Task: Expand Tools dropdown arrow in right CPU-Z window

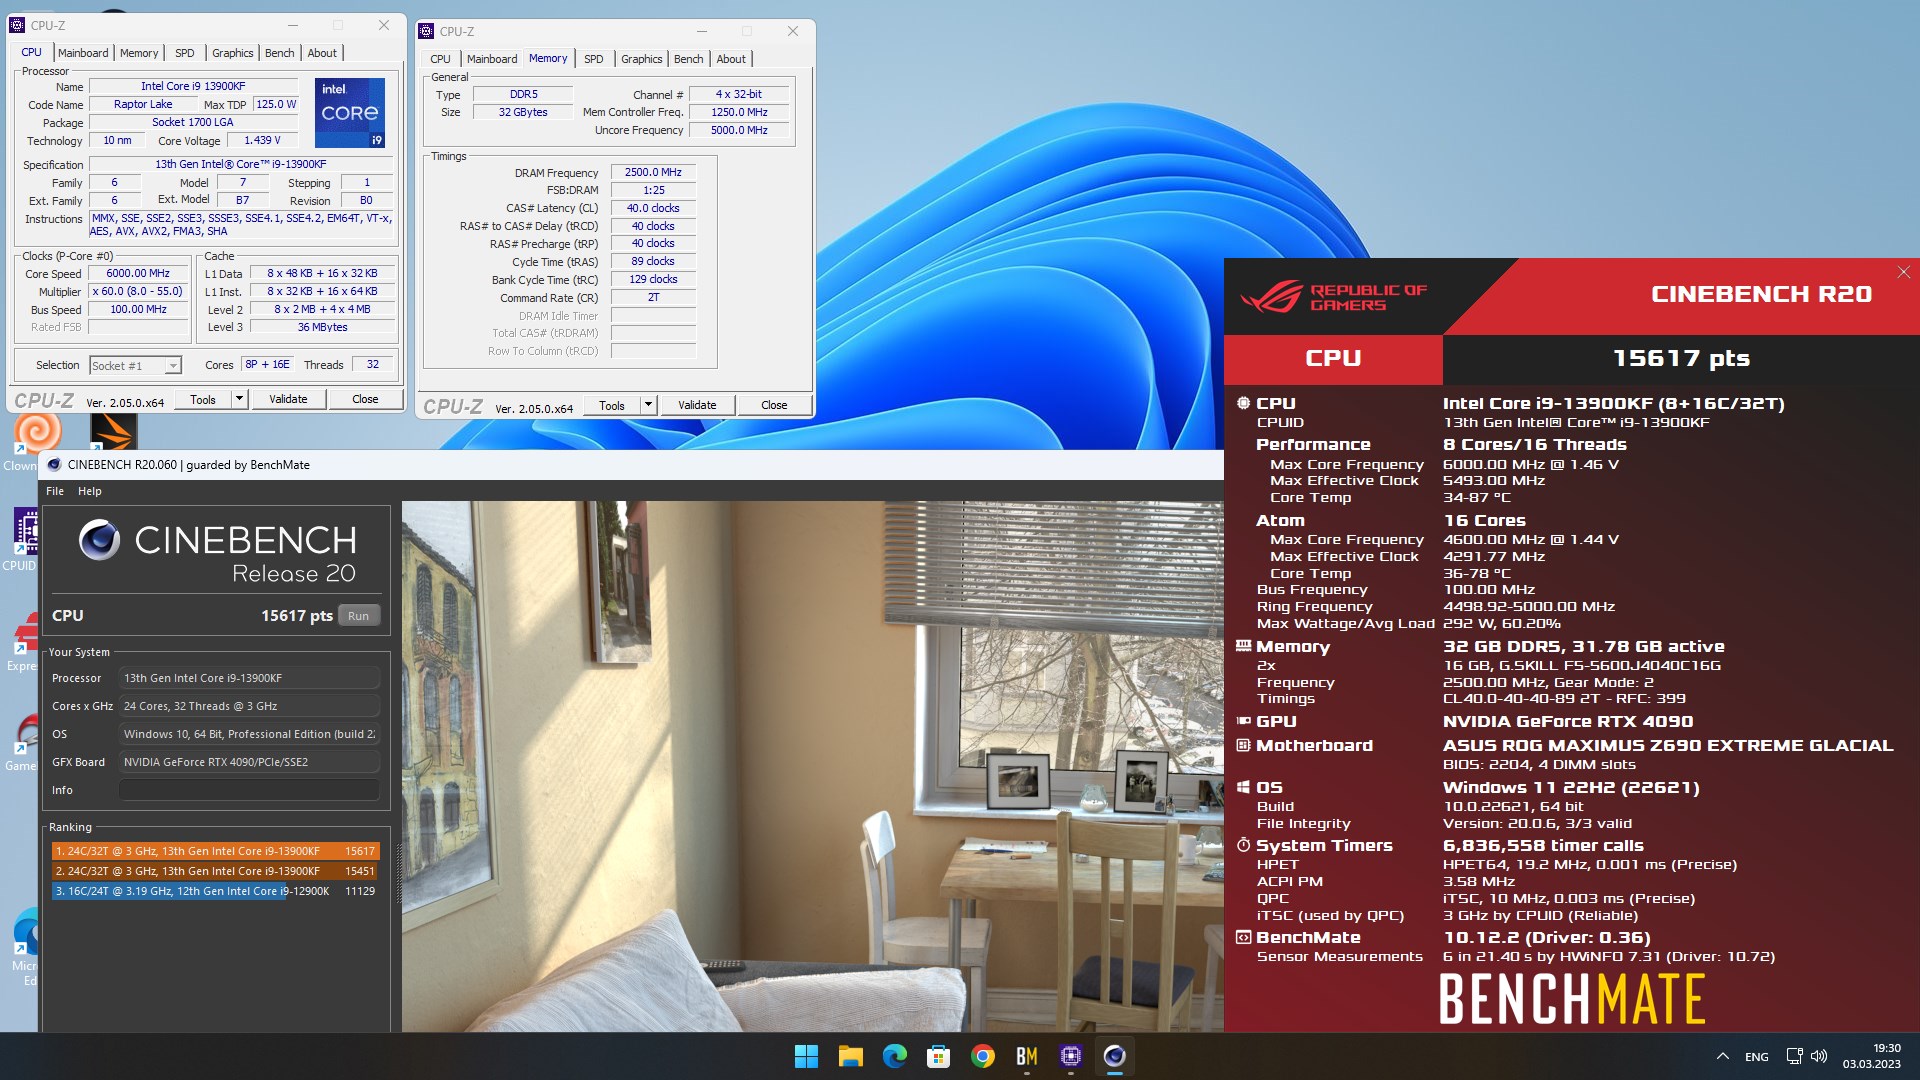Action: click(648, 405)
